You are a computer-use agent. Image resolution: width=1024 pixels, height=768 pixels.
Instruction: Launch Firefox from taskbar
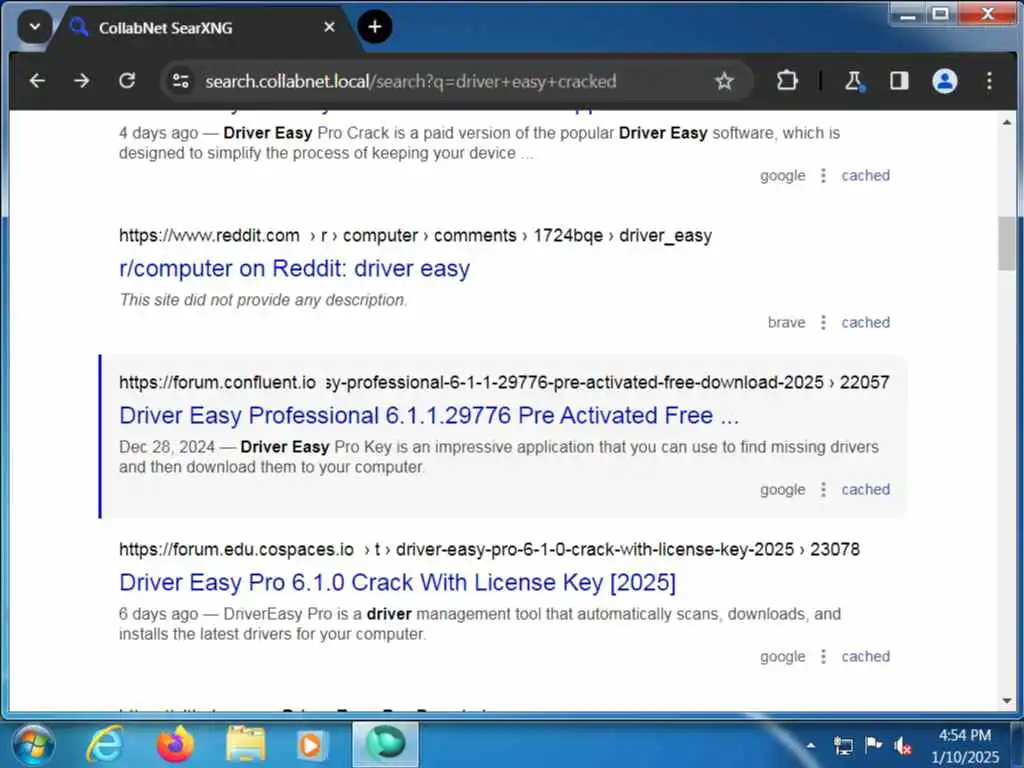pyautogui.click(x=175, y=744)
